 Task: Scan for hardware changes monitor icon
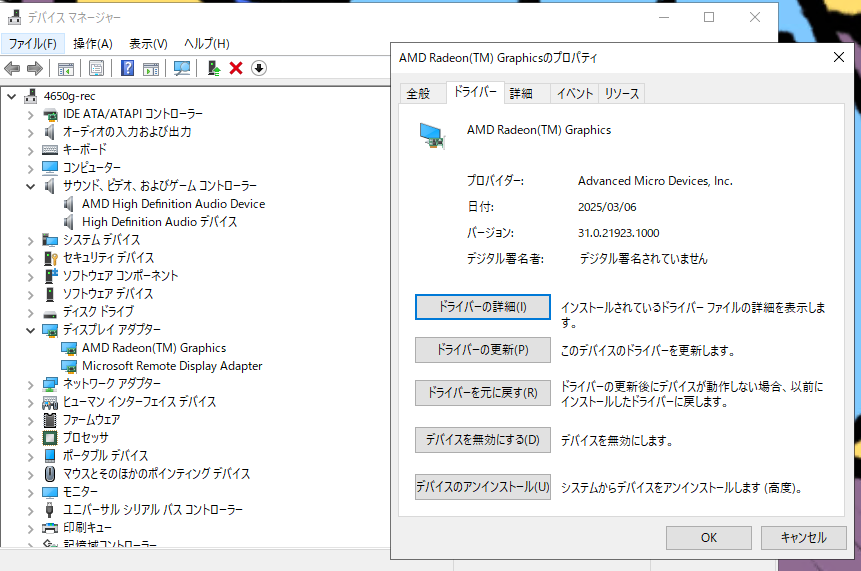(182, 68)
